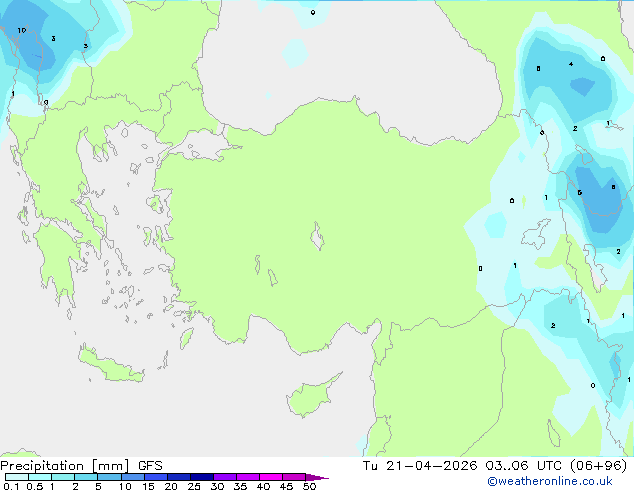Select the 0.1–0.5 mm lightest cyan legend swatch
634x490 pixels.
[x=17, y=477]
